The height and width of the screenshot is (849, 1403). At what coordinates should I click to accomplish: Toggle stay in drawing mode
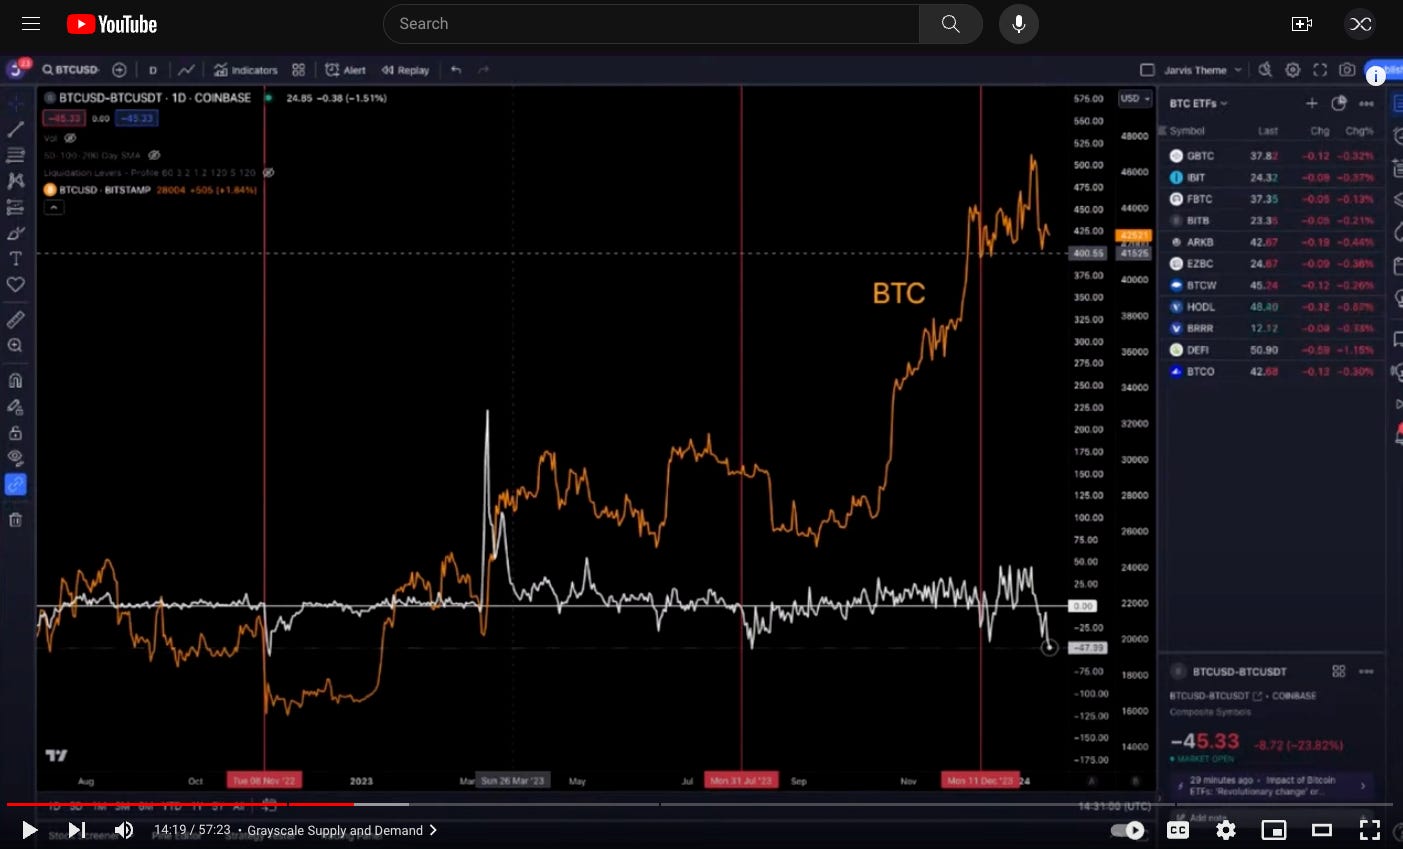point(16,407)
